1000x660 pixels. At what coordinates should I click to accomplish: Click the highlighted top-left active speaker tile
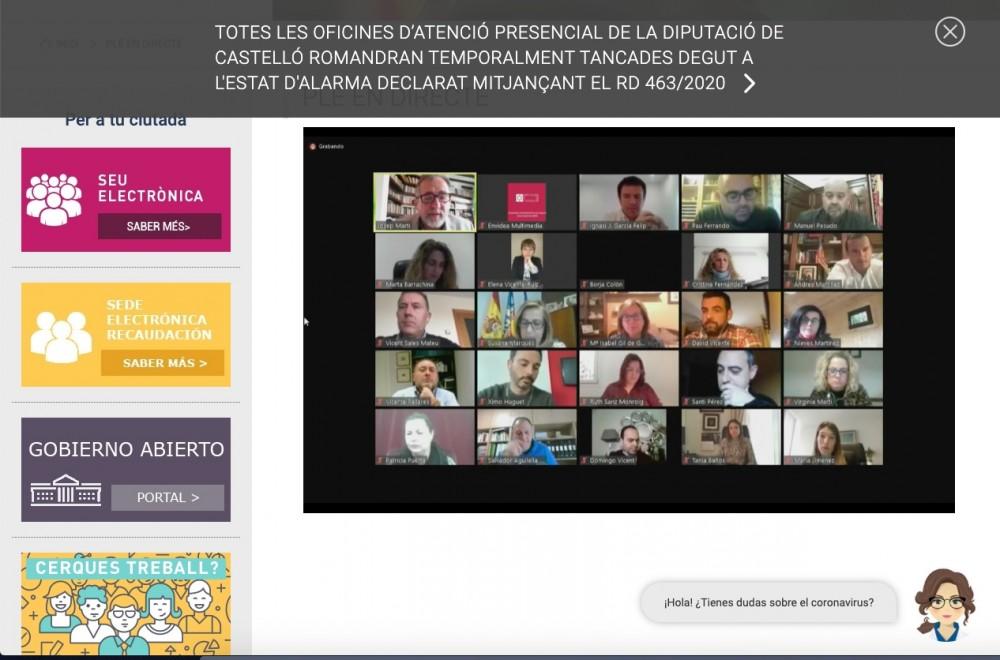point(424,202)
